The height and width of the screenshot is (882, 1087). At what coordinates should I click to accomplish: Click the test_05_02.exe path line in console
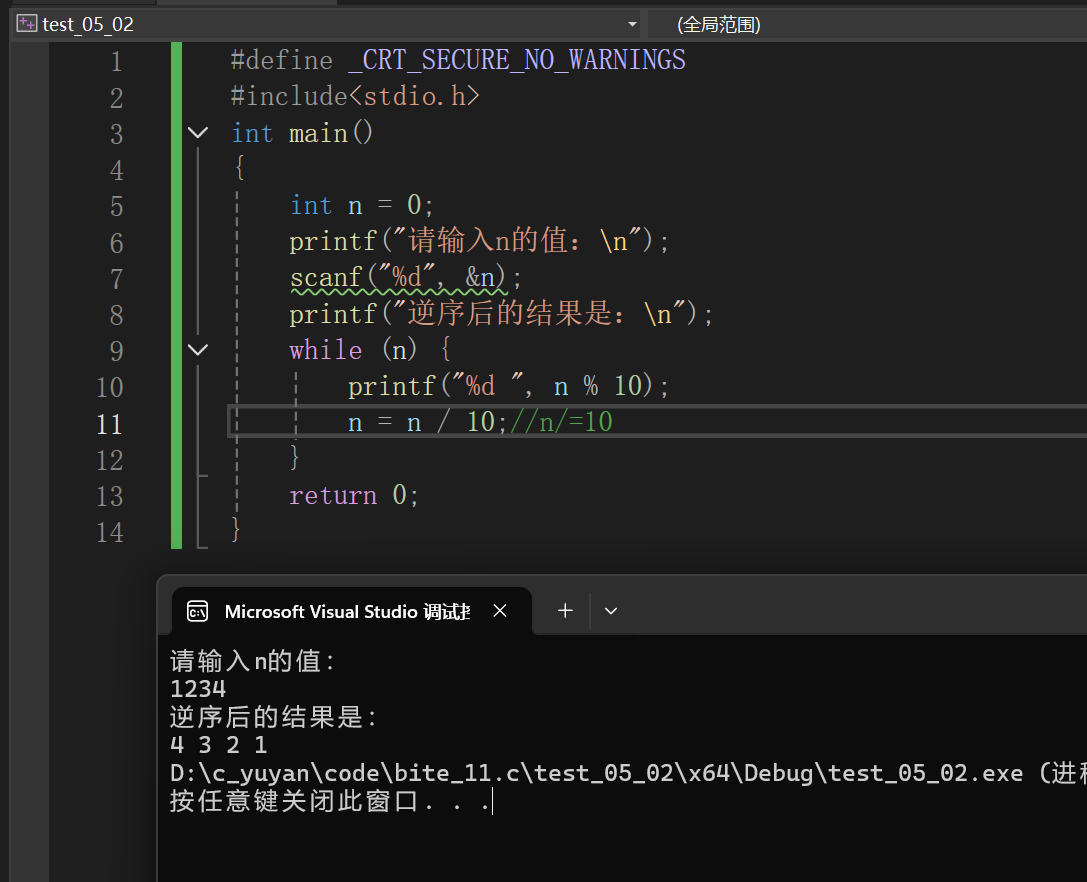point(628,772)
